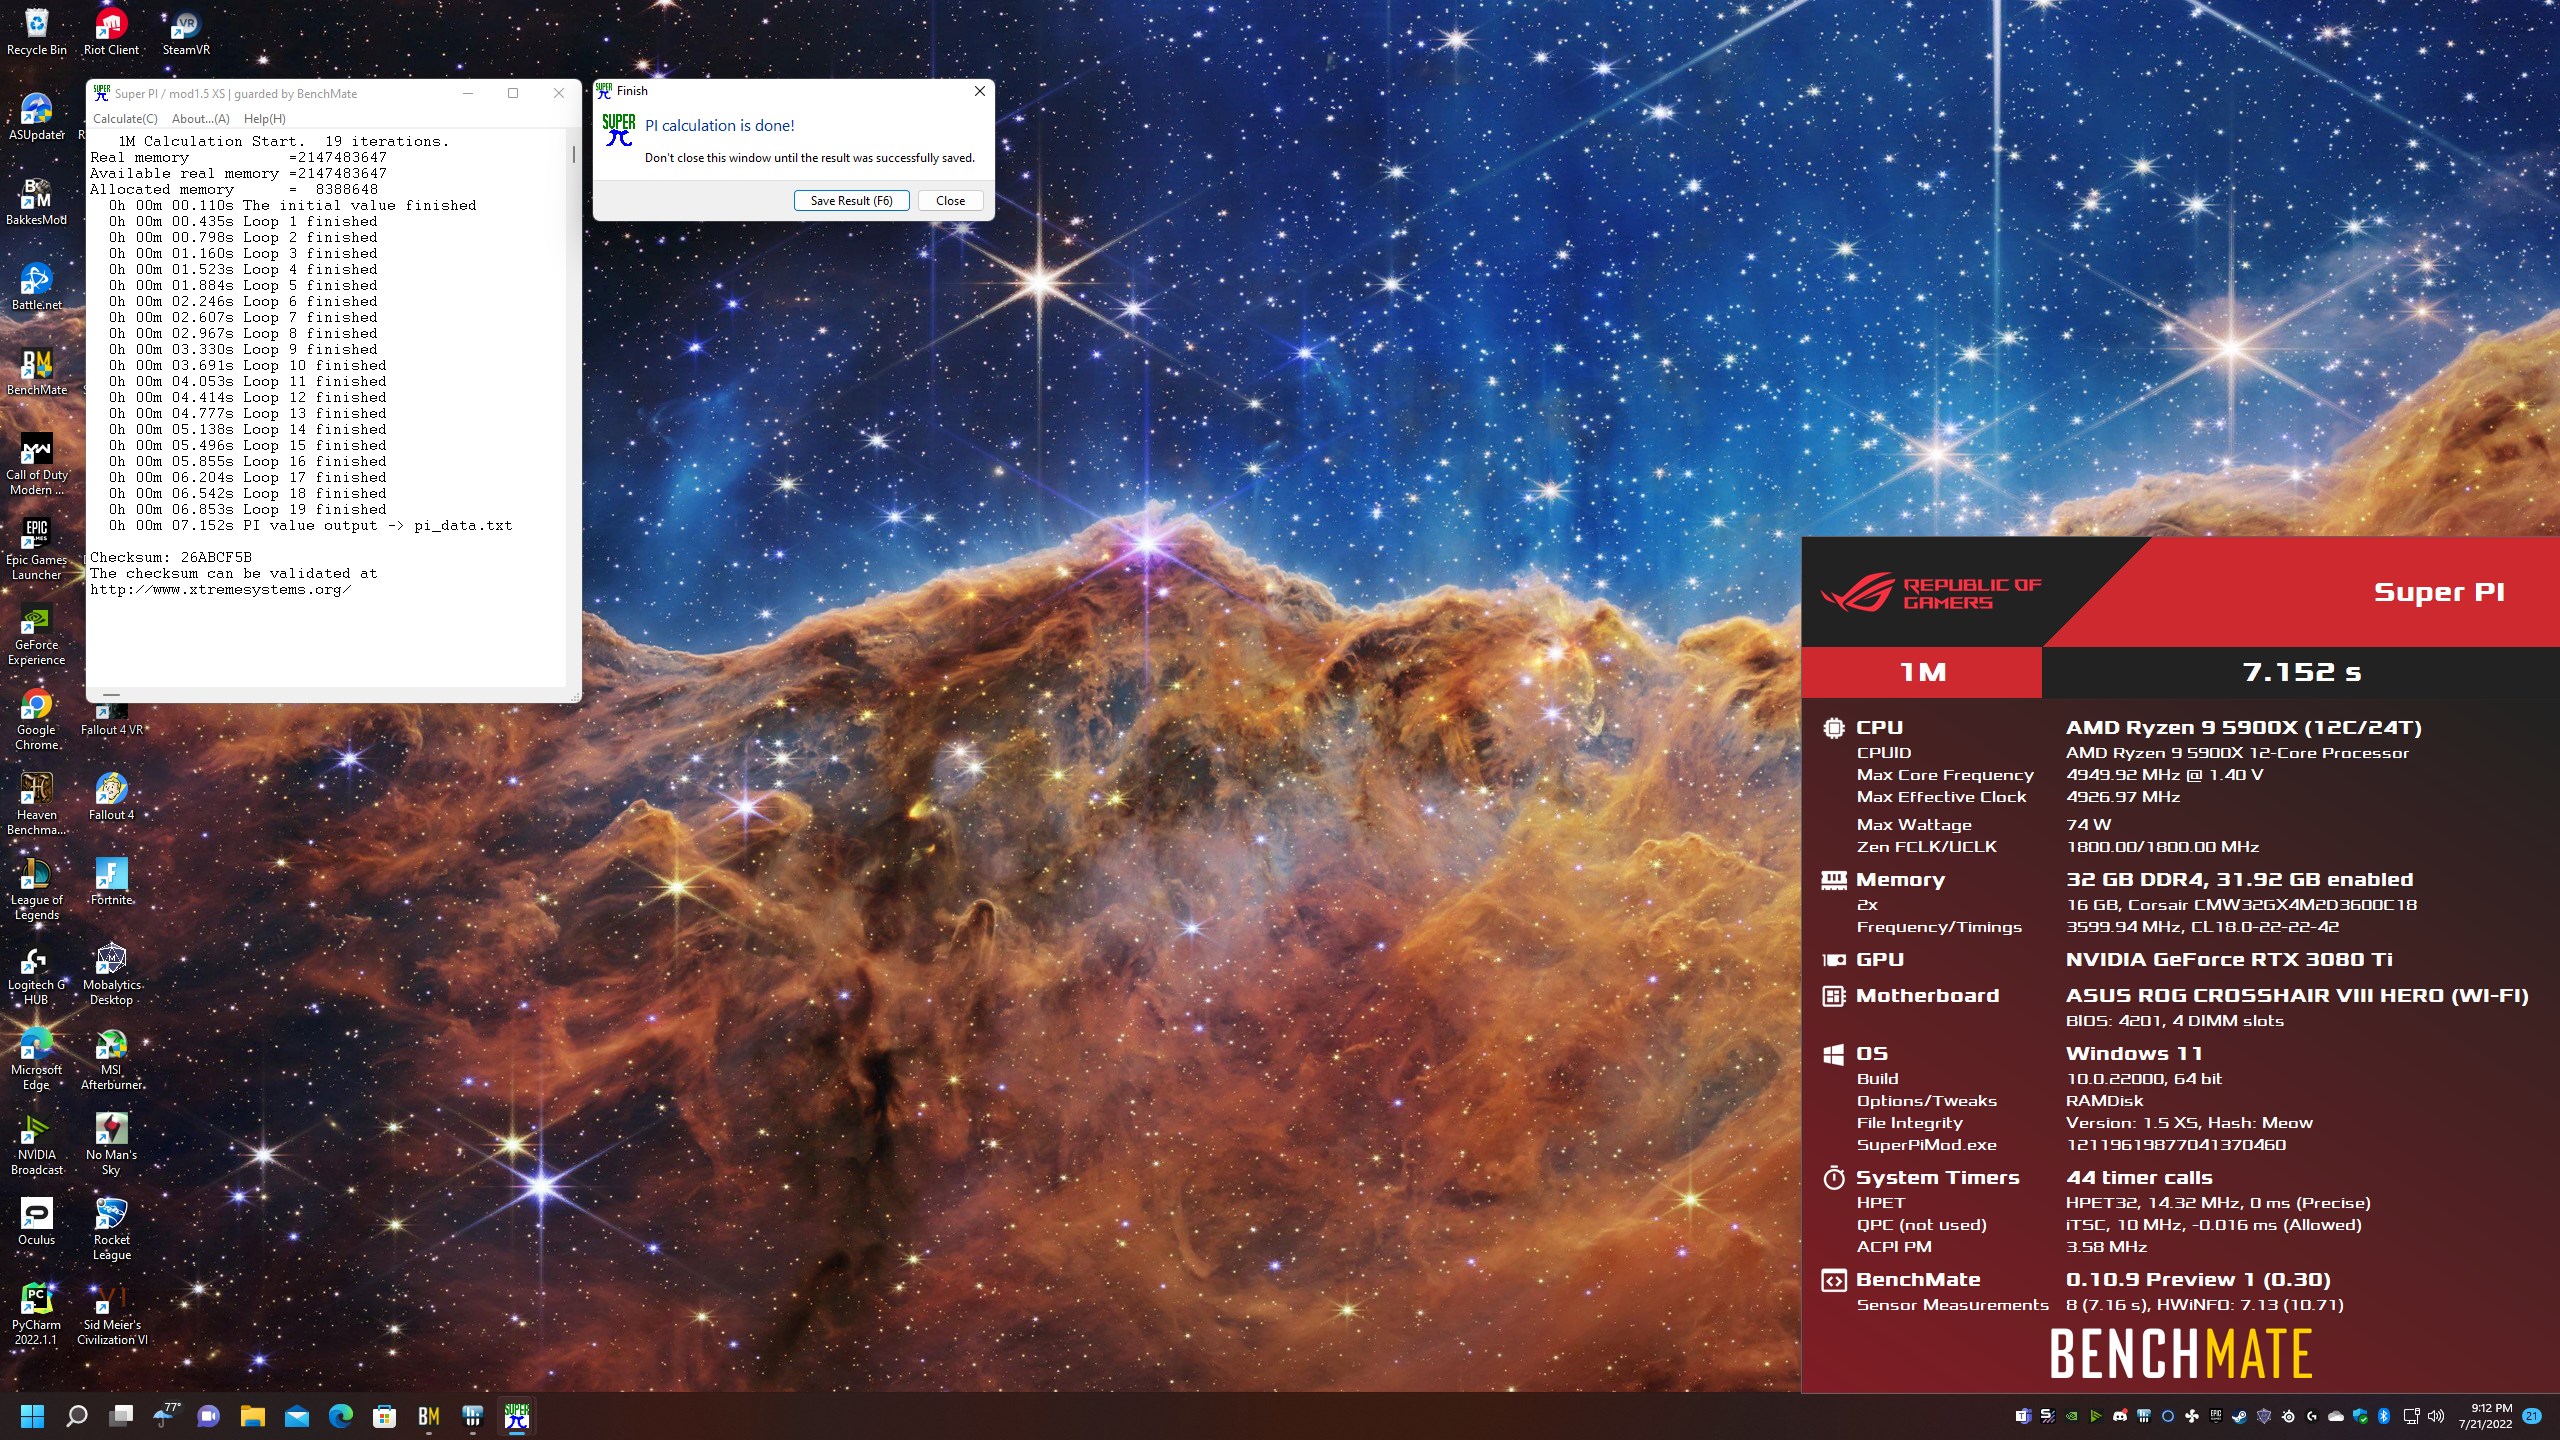Click the AMD Ryzen 9 5900X (12C/24T) text
The height and width of the screenshot is (1440, 2560).
click(x=2244, y=728)
